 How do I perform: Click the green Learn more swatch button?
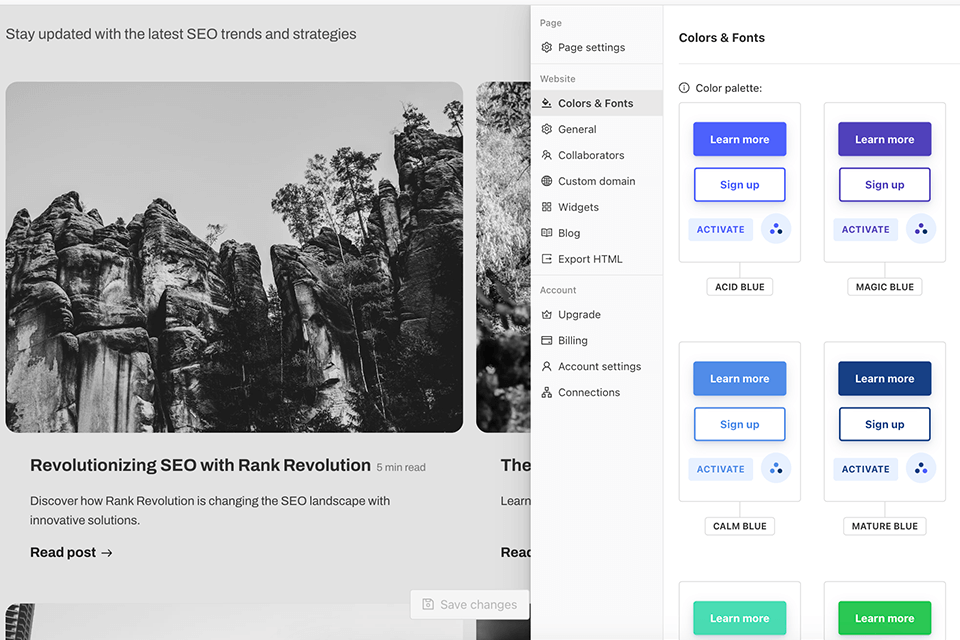(885, 618)
